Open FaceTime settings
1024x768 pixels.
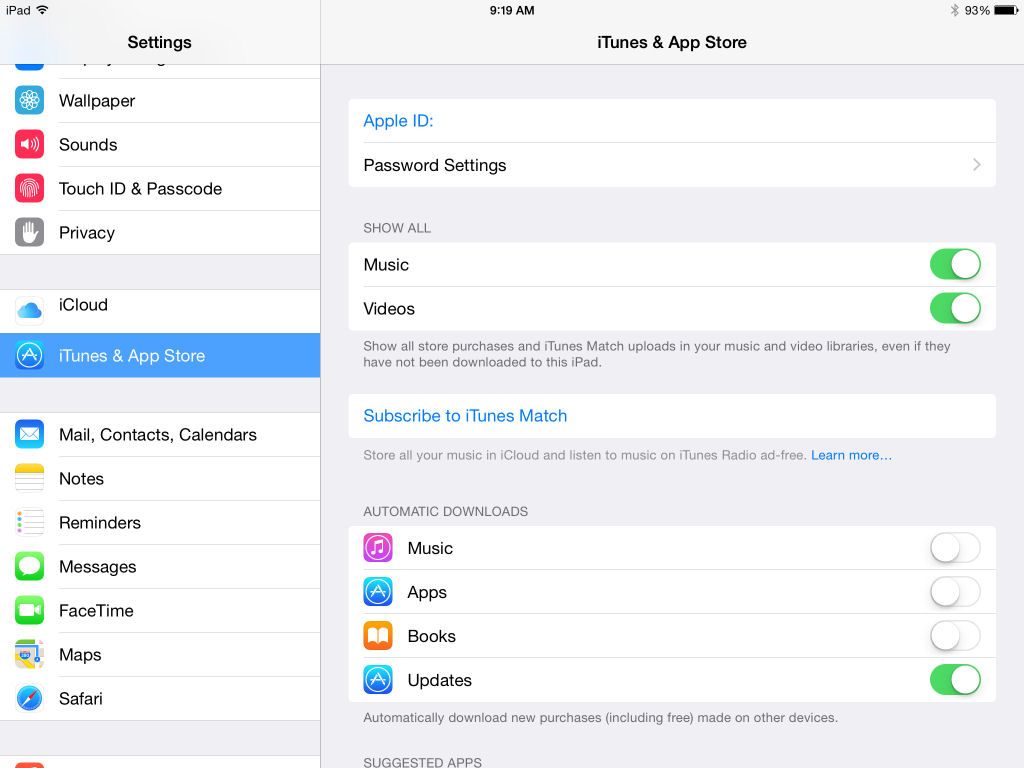coord(160,610)
